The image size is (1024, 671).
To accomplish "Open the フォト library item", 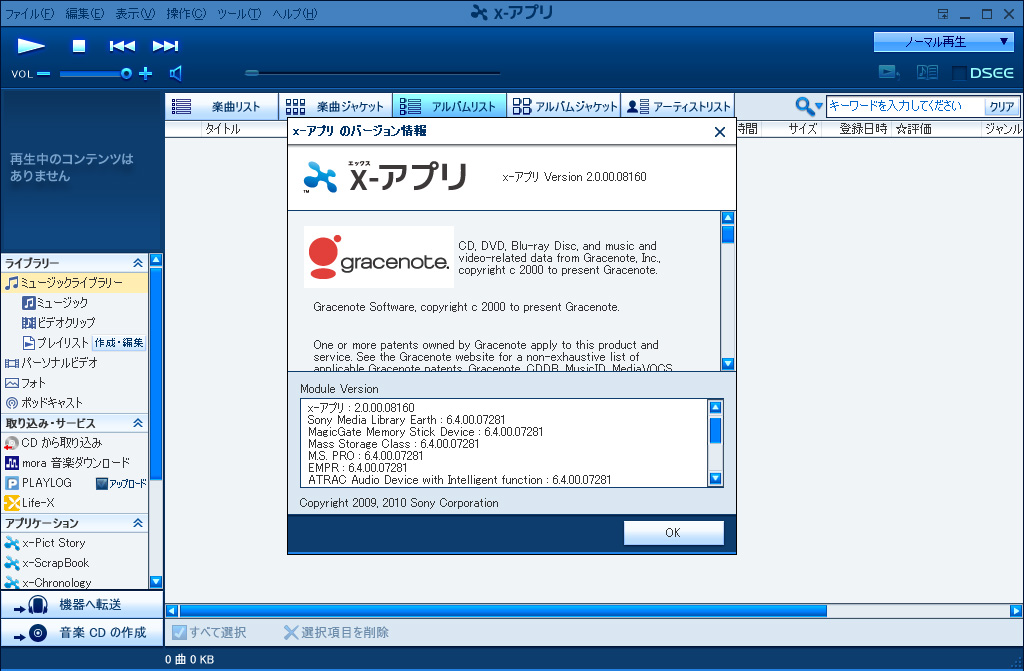I will pyautogui.click(x=25, y=383).
